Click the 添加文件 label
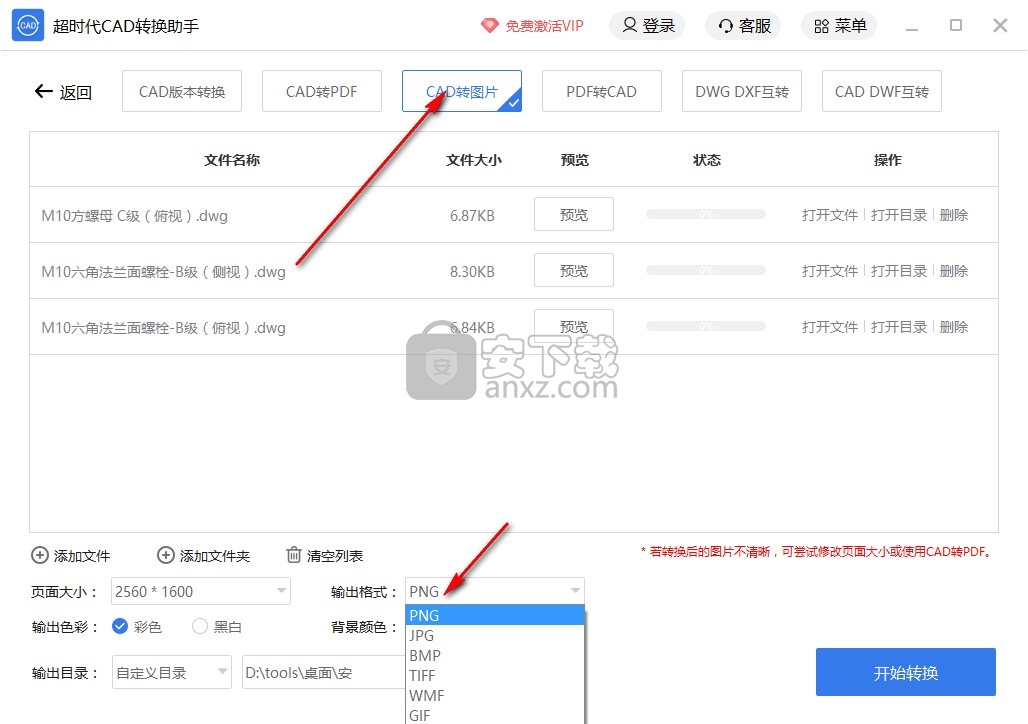1028x724 pixels. coord(82,556)
